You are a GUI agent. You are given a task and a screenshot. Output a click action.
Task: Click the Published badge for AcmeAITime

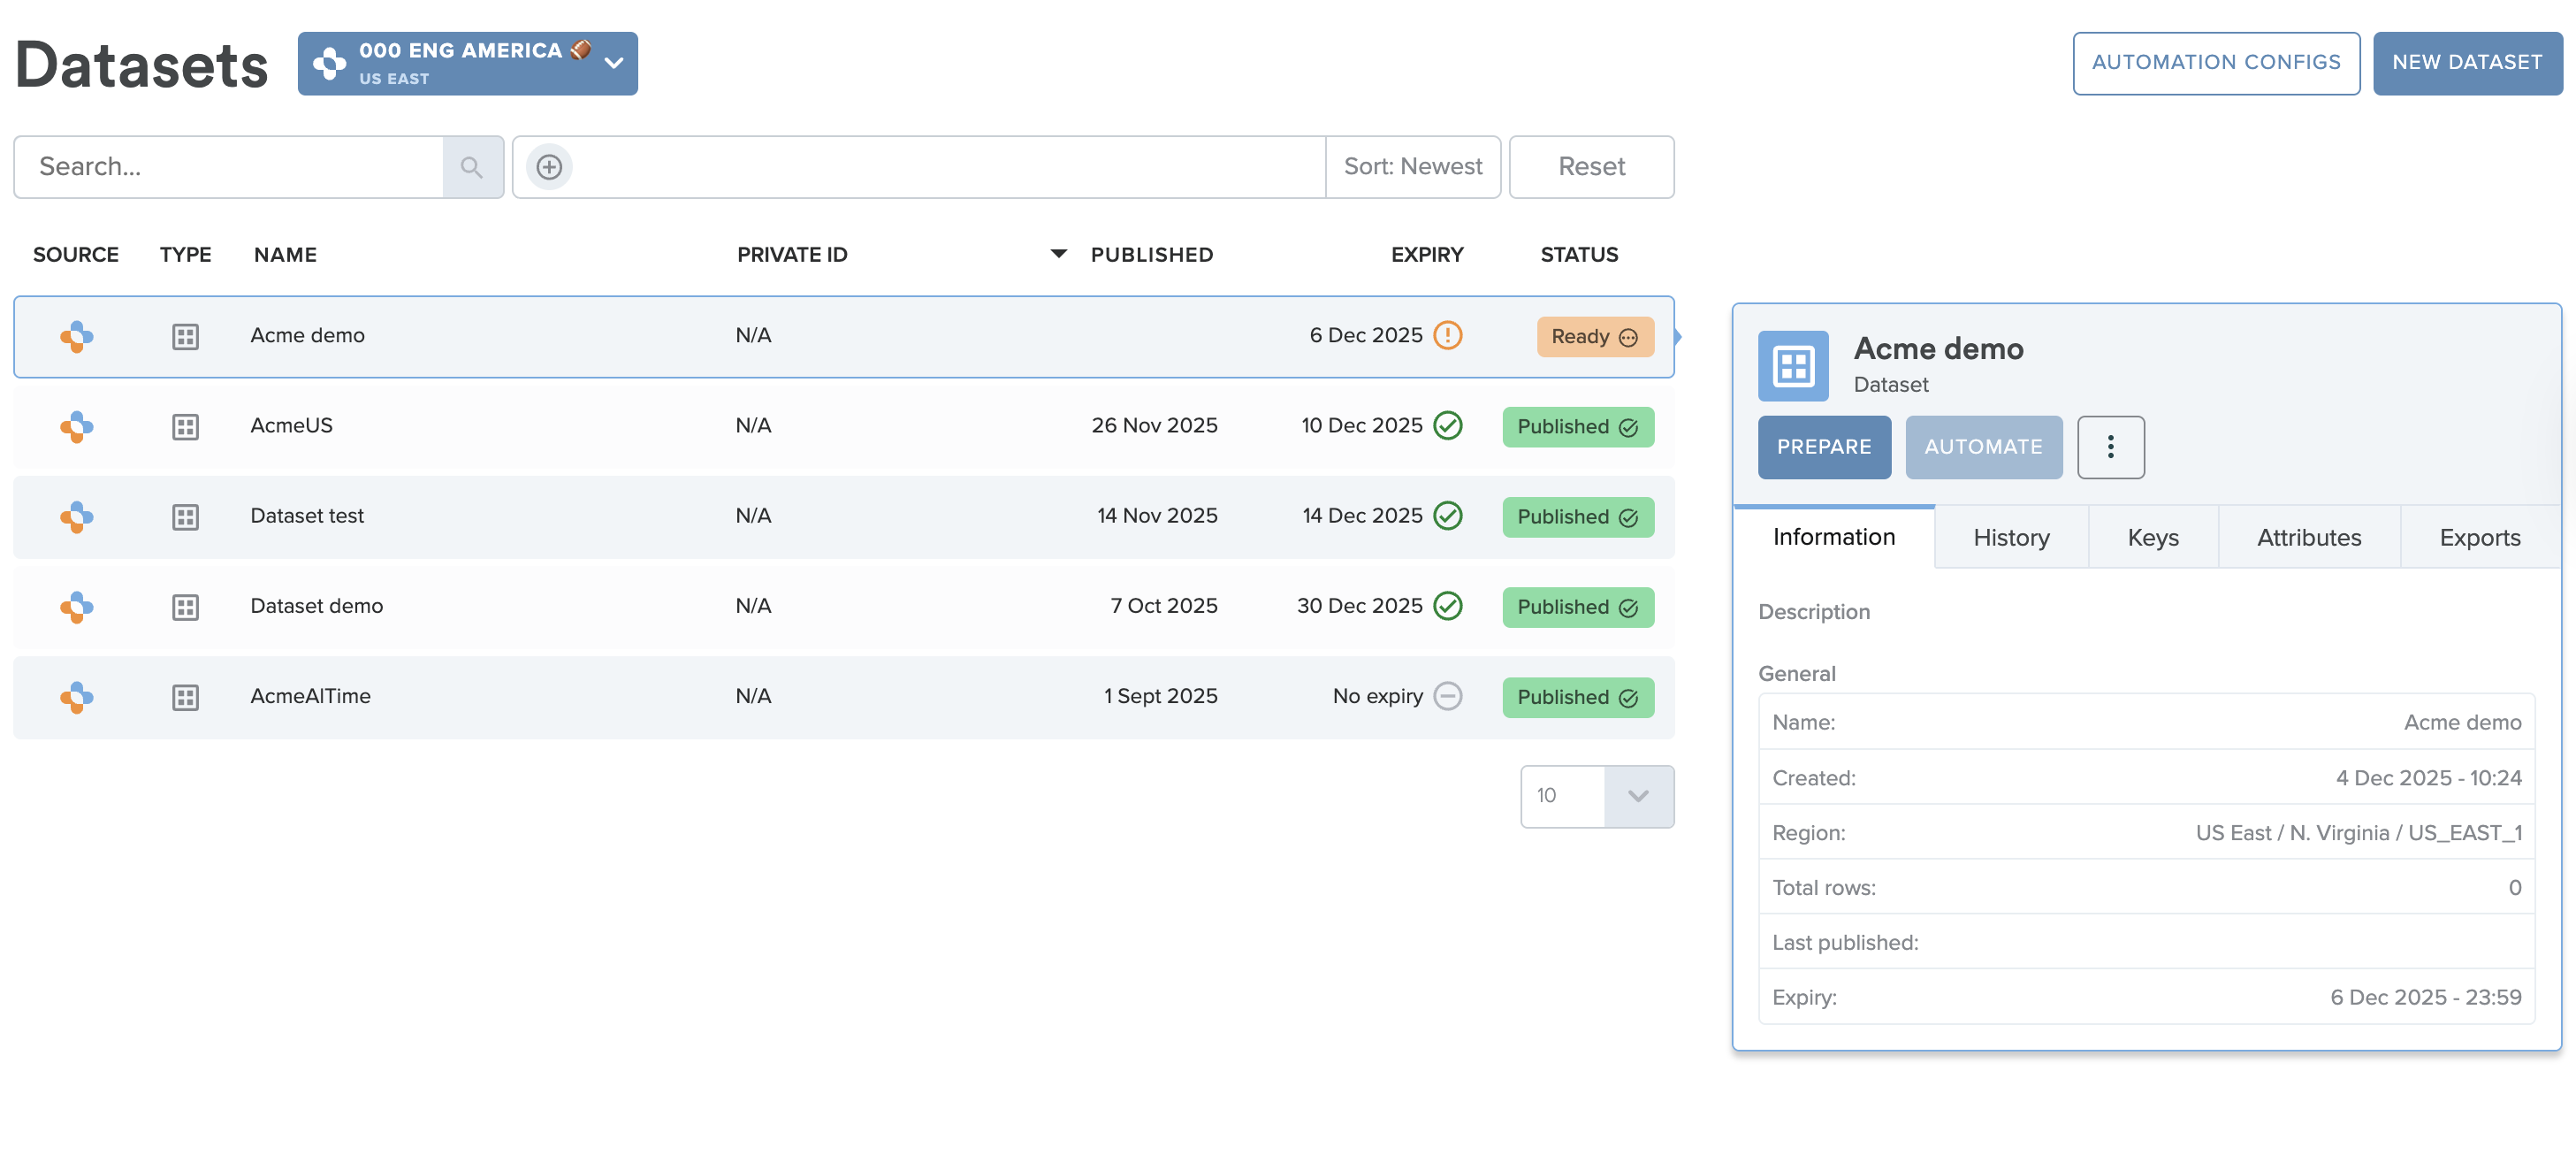1578,697
